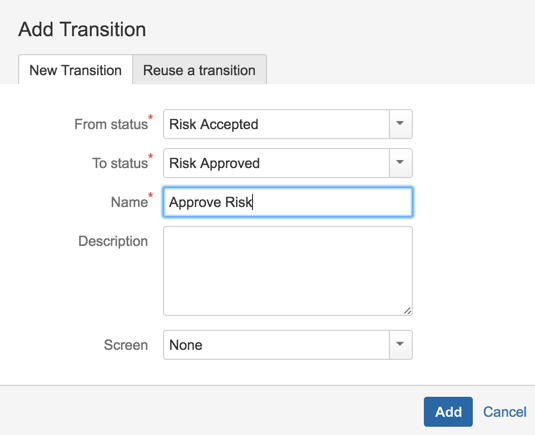This screenshot has height=435, width=535.
Task: Click the Screen label
Action: pos(126,345)
